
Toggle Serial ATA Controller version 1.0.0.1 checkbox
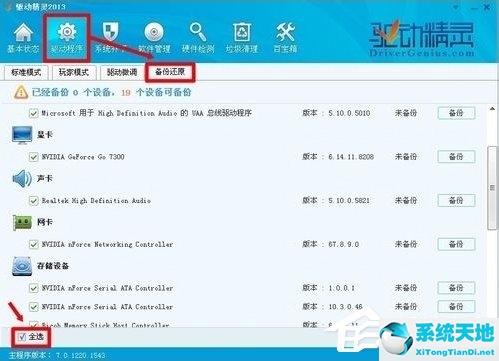pos(33,288)
